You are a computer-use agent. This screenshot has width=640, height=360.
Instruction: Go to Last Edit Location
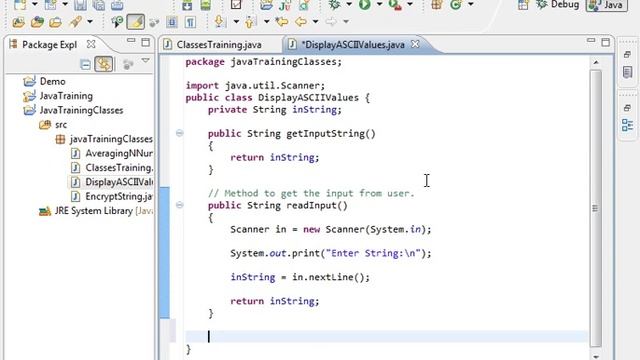tap(281, 22)
